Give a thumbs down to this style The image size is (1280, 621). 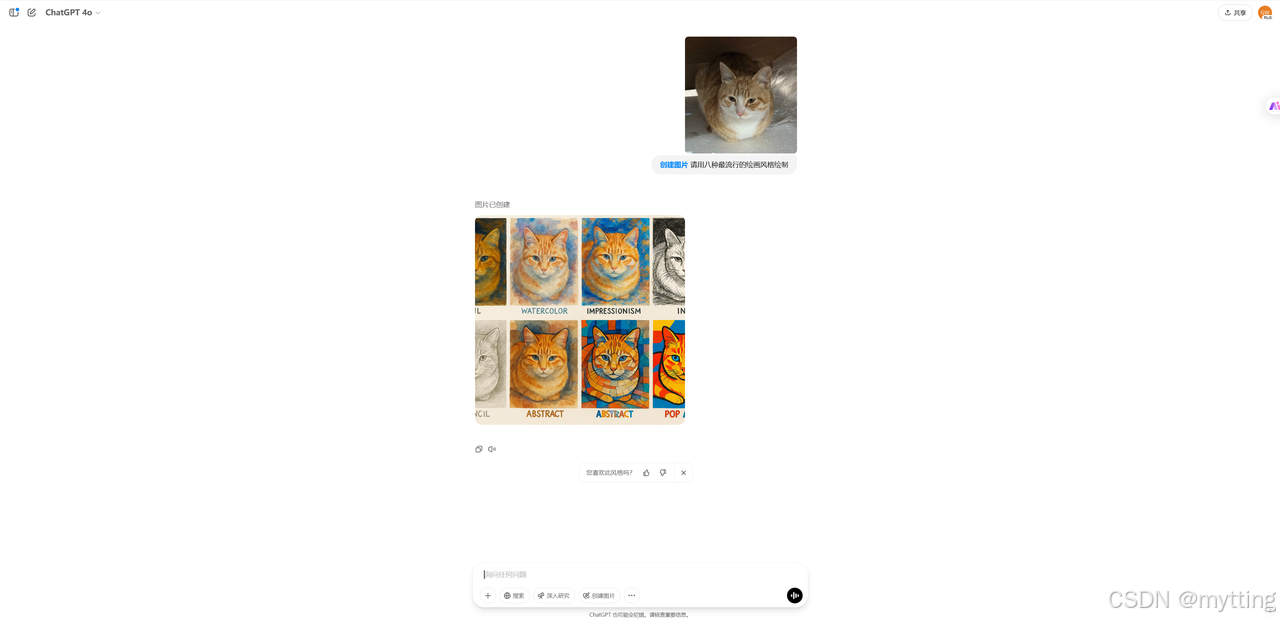663,473
